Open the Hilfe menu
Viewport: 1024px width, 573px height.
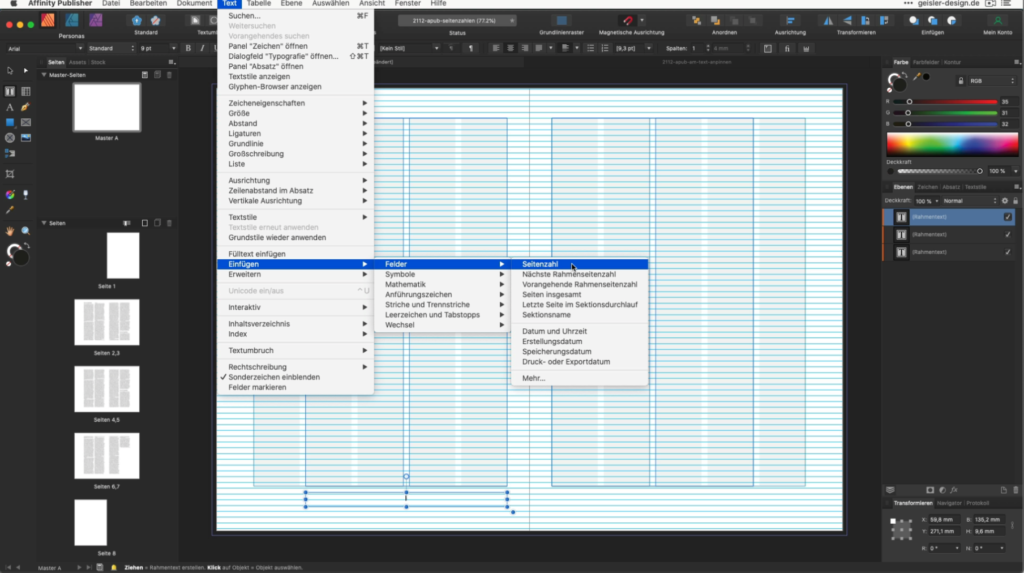[x=438, y=3]
